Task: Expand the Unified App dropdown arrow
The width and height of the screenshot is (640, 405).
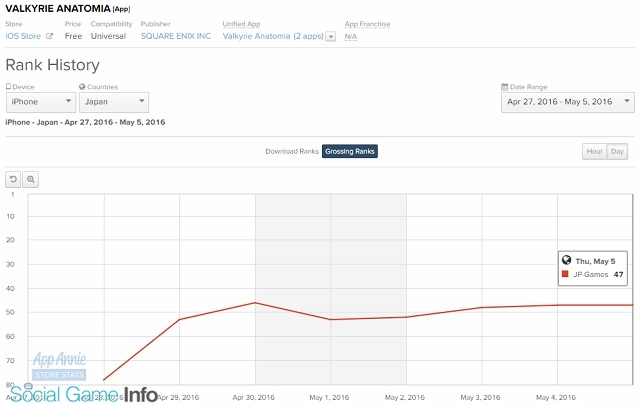Action: pos(331,36)
